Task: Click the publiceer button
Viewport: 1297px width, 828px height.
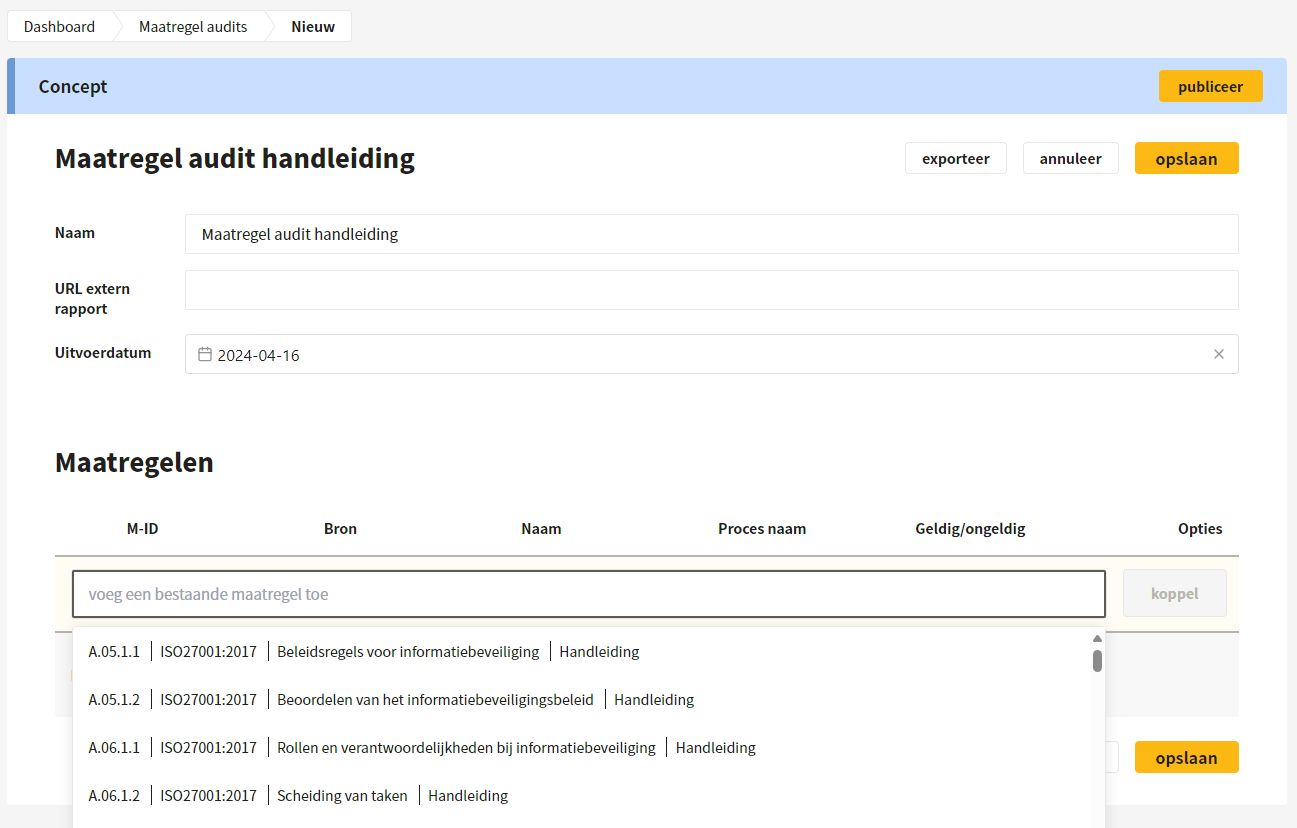Action: [1210, 86]
